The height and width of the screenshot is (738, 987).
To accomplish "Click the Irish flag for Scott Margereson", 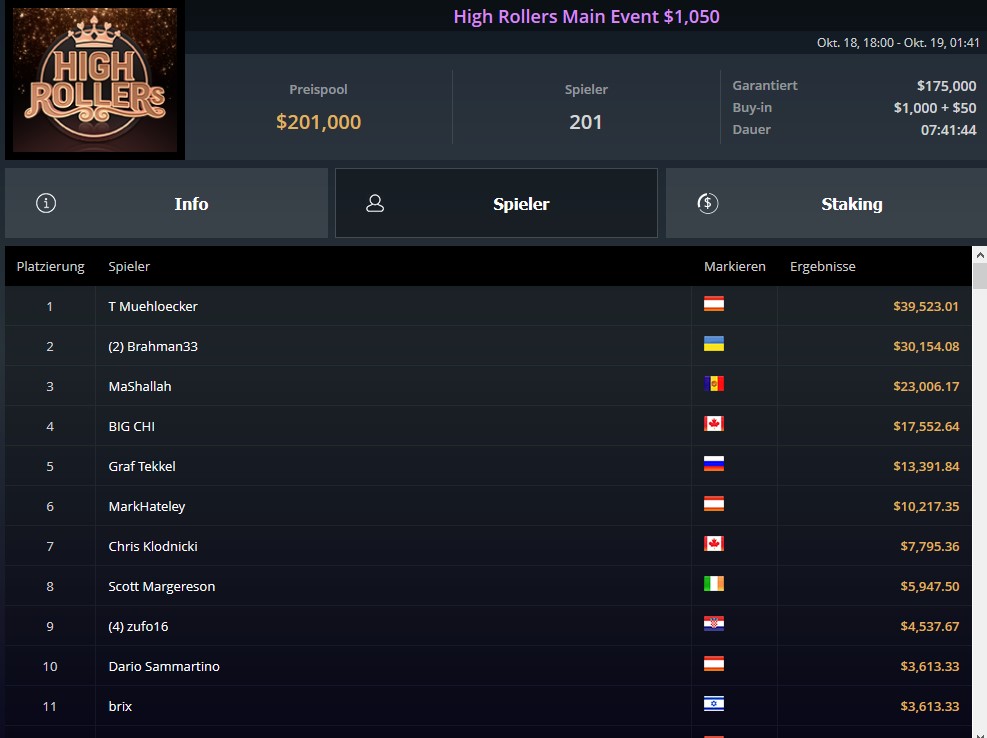I will (714, 584).
